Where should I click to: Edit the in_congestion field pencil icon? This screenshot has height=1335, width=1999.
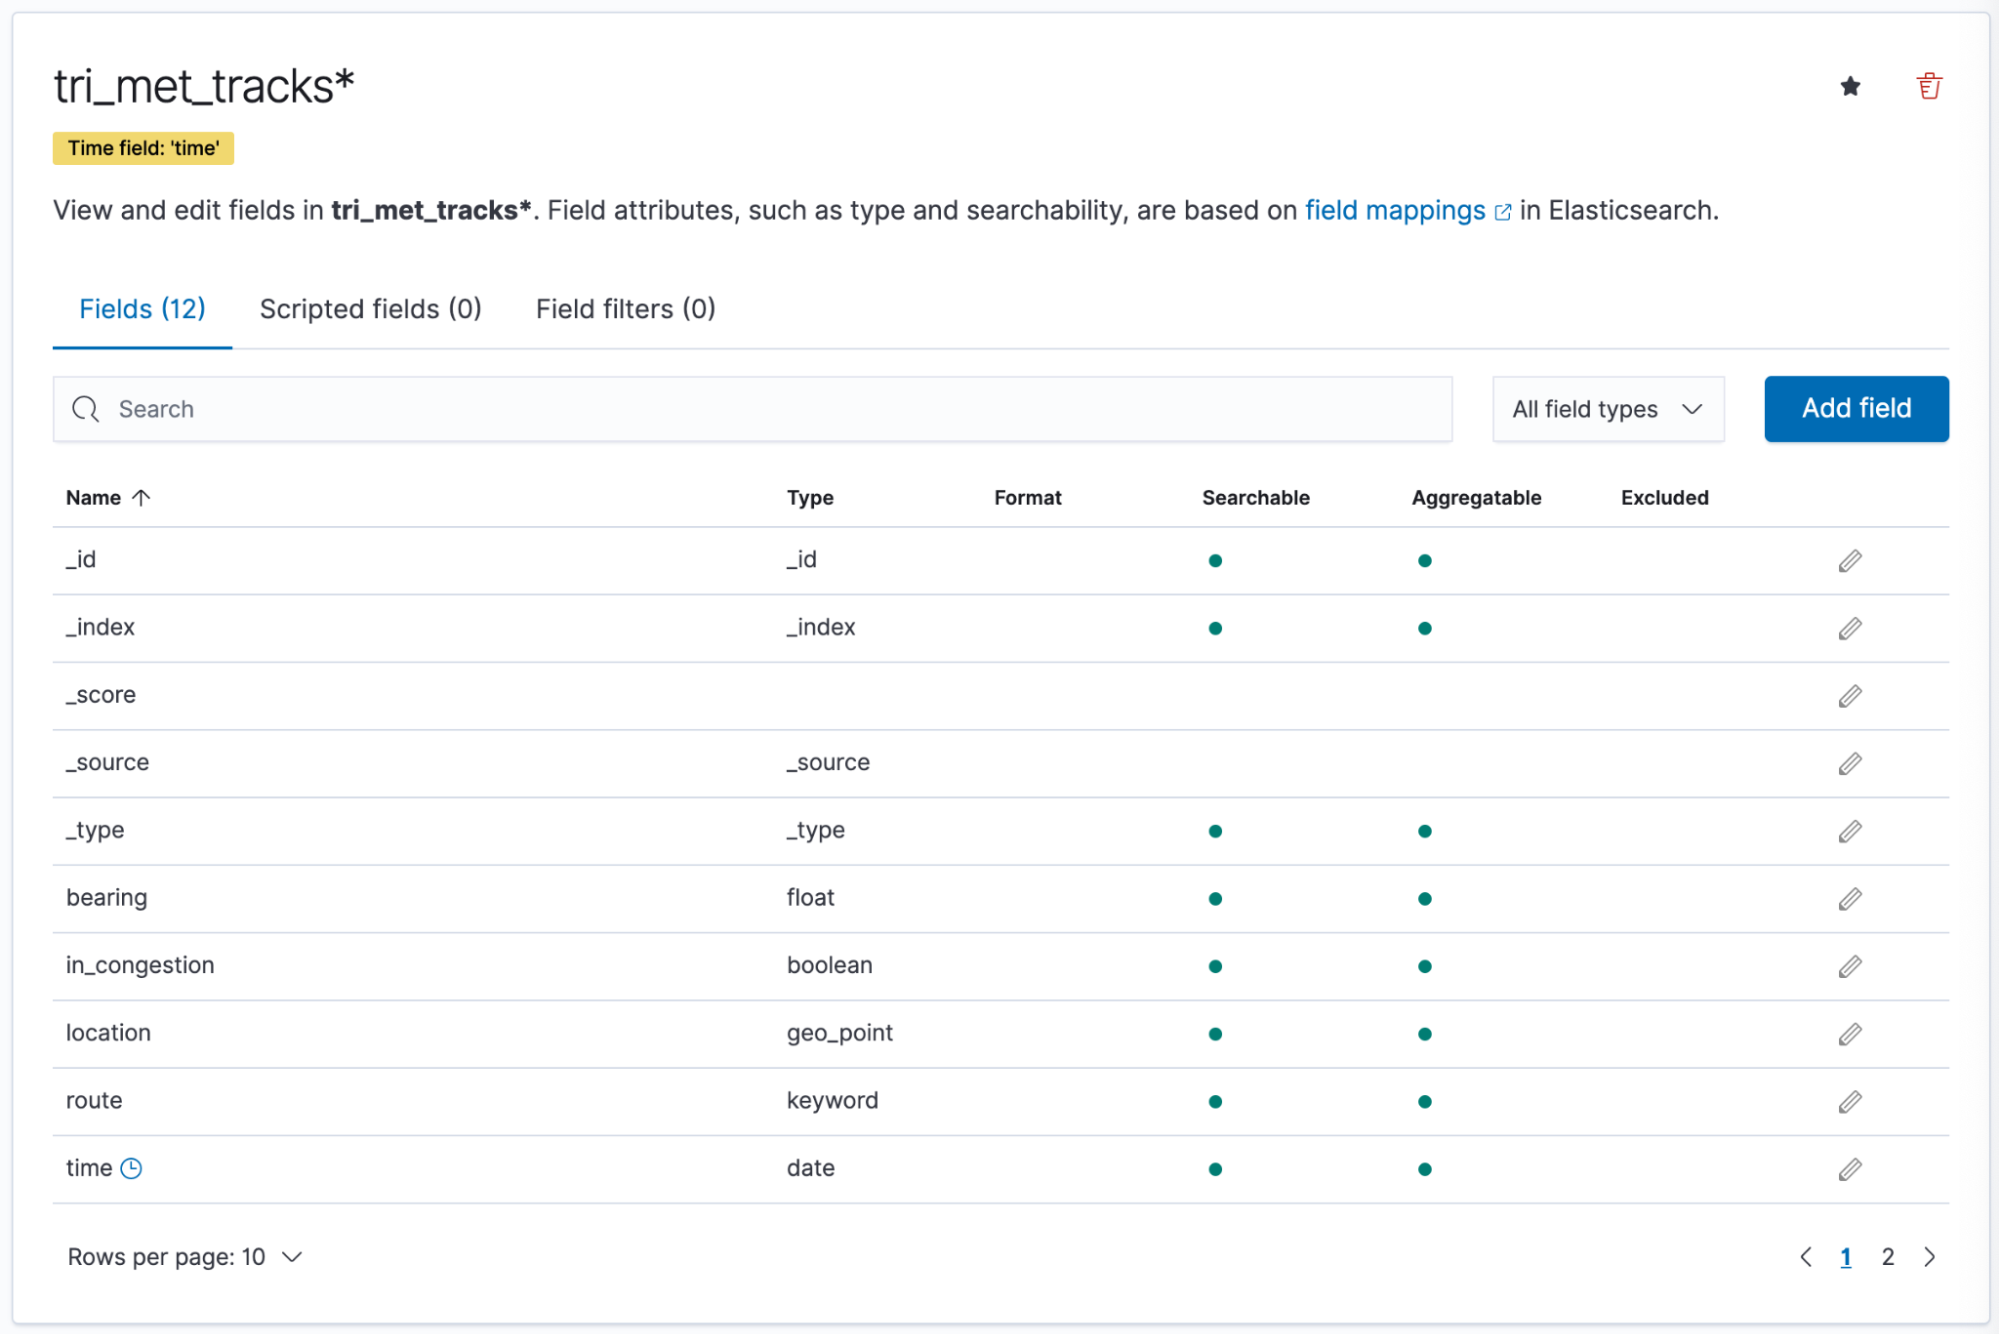click(1850, 967)
